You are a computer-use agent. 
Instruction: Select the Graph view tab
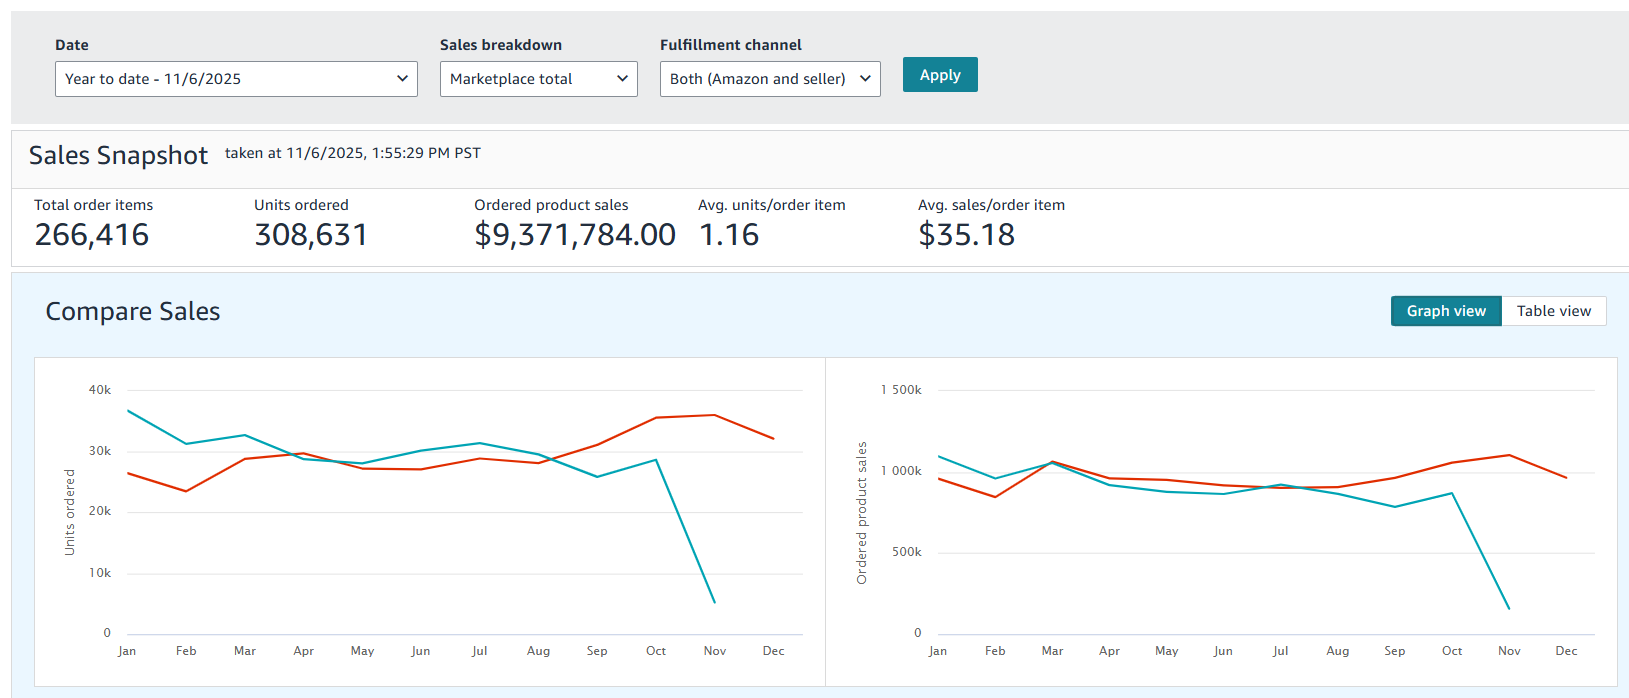click(x=1445, y=311)
